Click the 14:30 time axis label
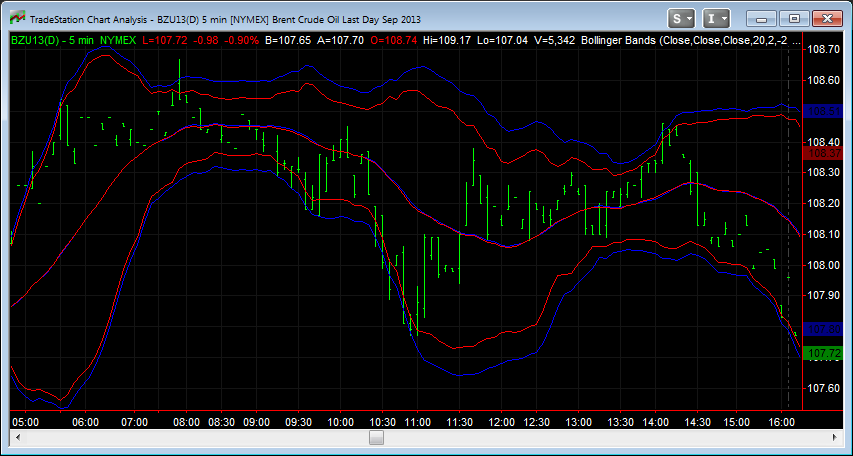 pos(697,422)
